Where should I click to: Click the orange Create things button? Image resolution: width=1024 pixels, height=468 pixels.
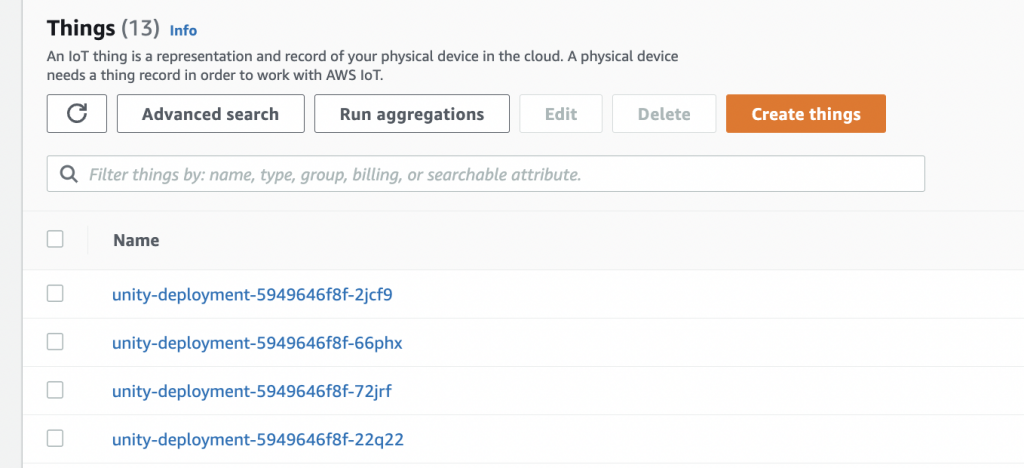[x=805, y=114]
